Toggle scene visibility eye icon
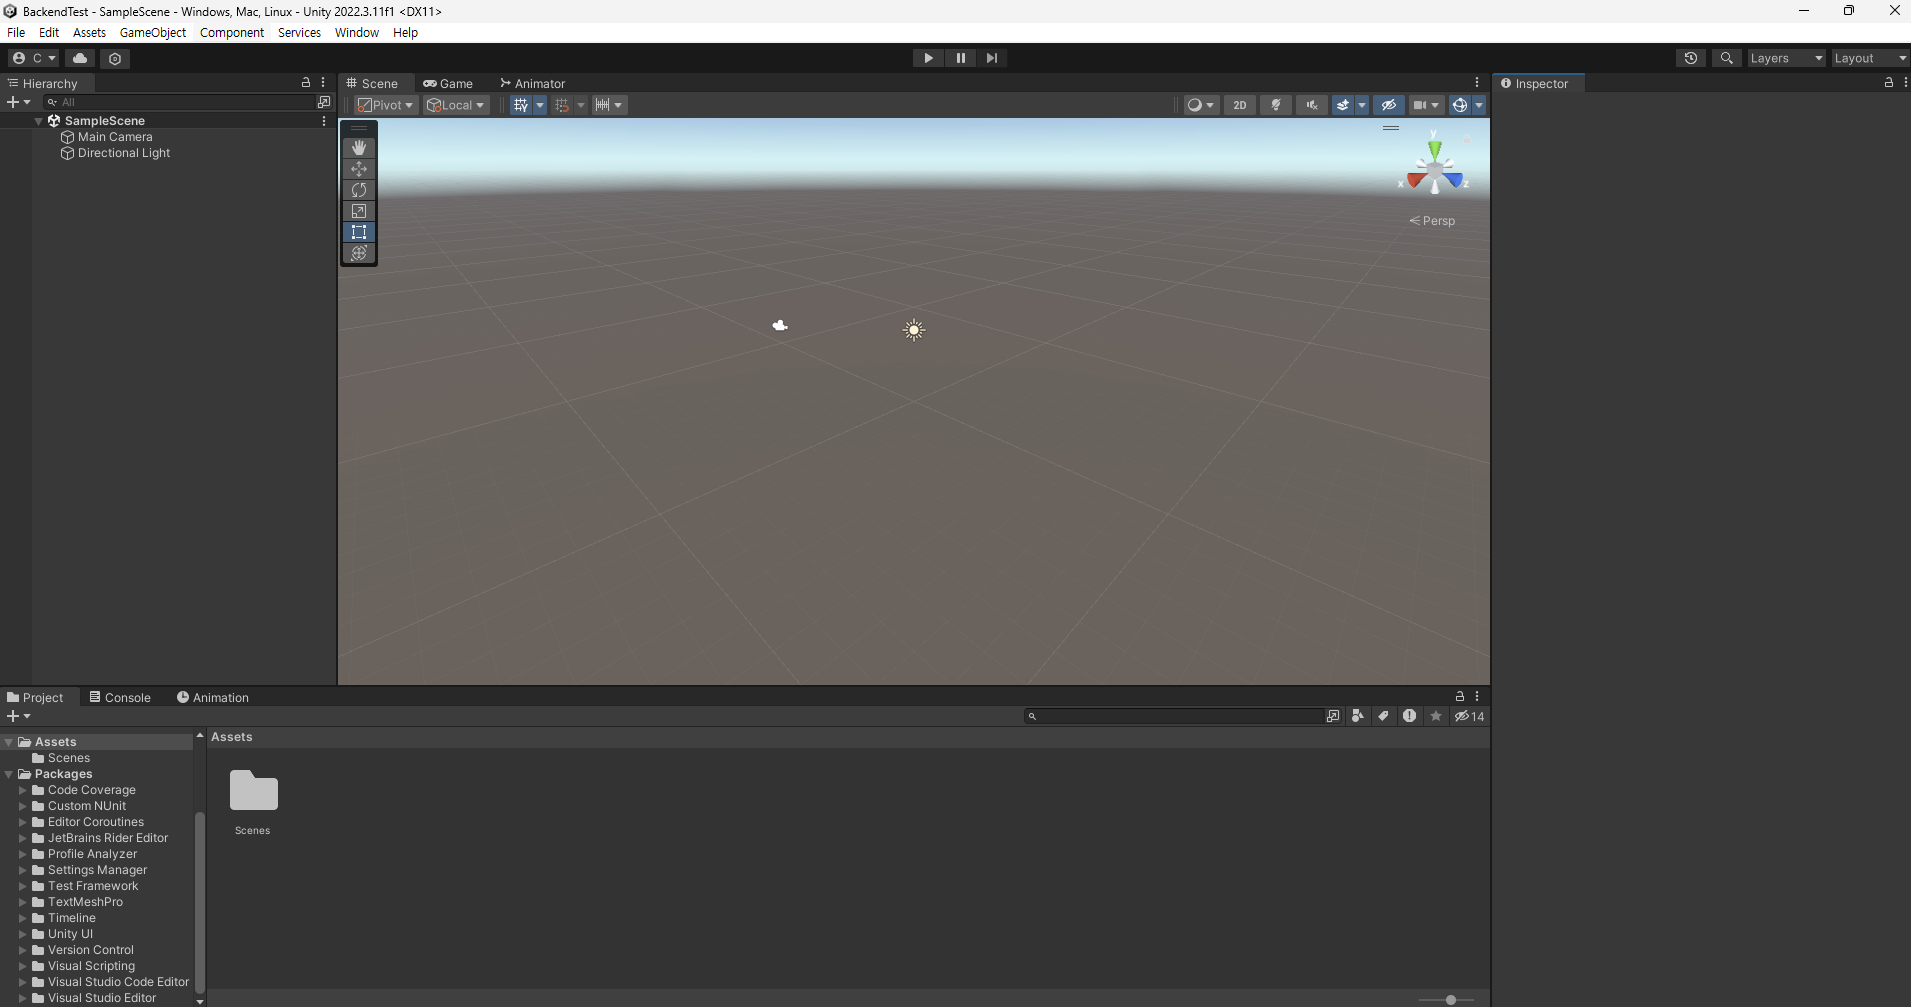This screenshot has width=1911, height=1007. coord(1390,104)
